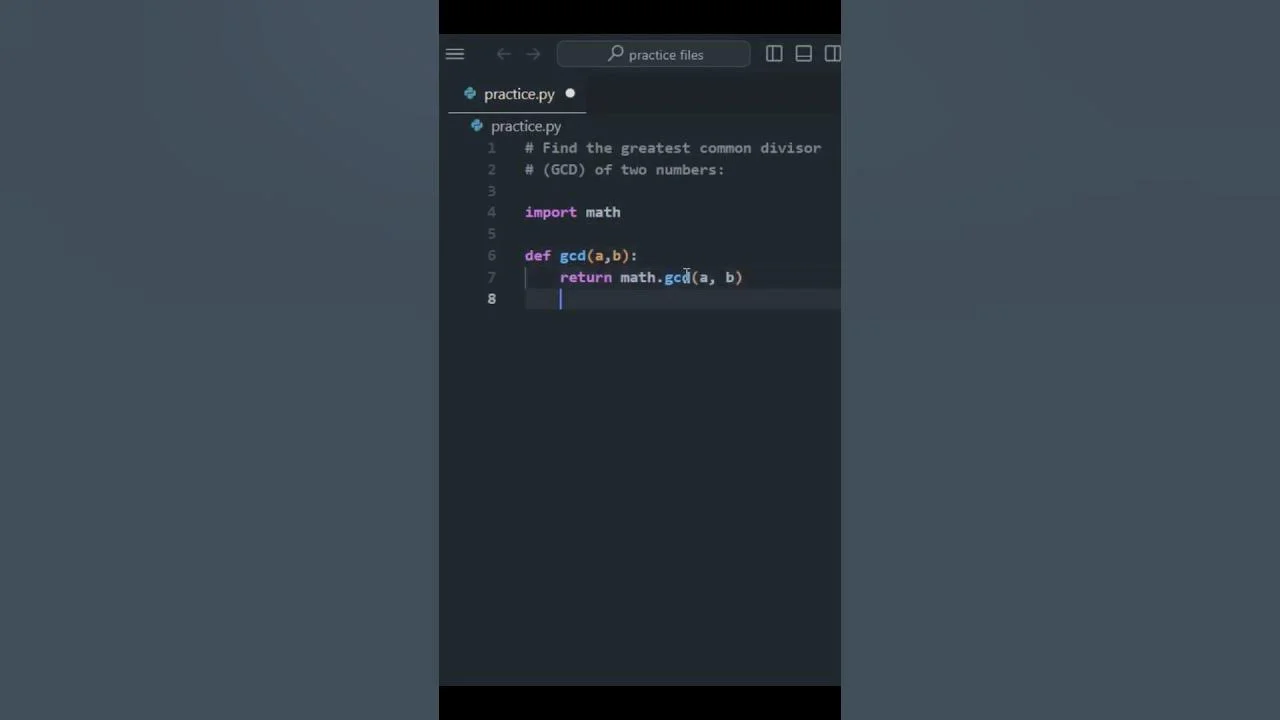Click the Python icon on practice.py tab
This screenshot has height=720, width=1280.
[470, 93]
